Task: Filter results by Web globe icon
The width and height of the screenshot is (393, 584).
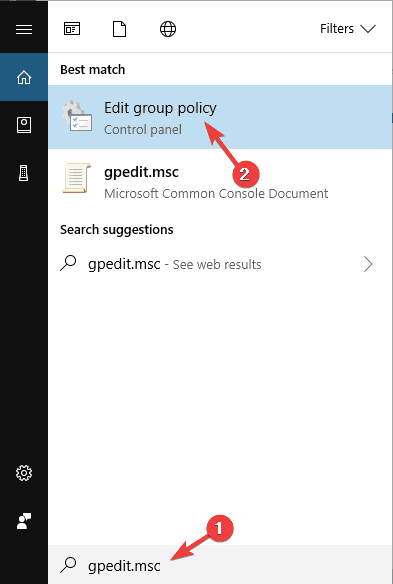Action: pyautogui.click(x=168, y=29)
